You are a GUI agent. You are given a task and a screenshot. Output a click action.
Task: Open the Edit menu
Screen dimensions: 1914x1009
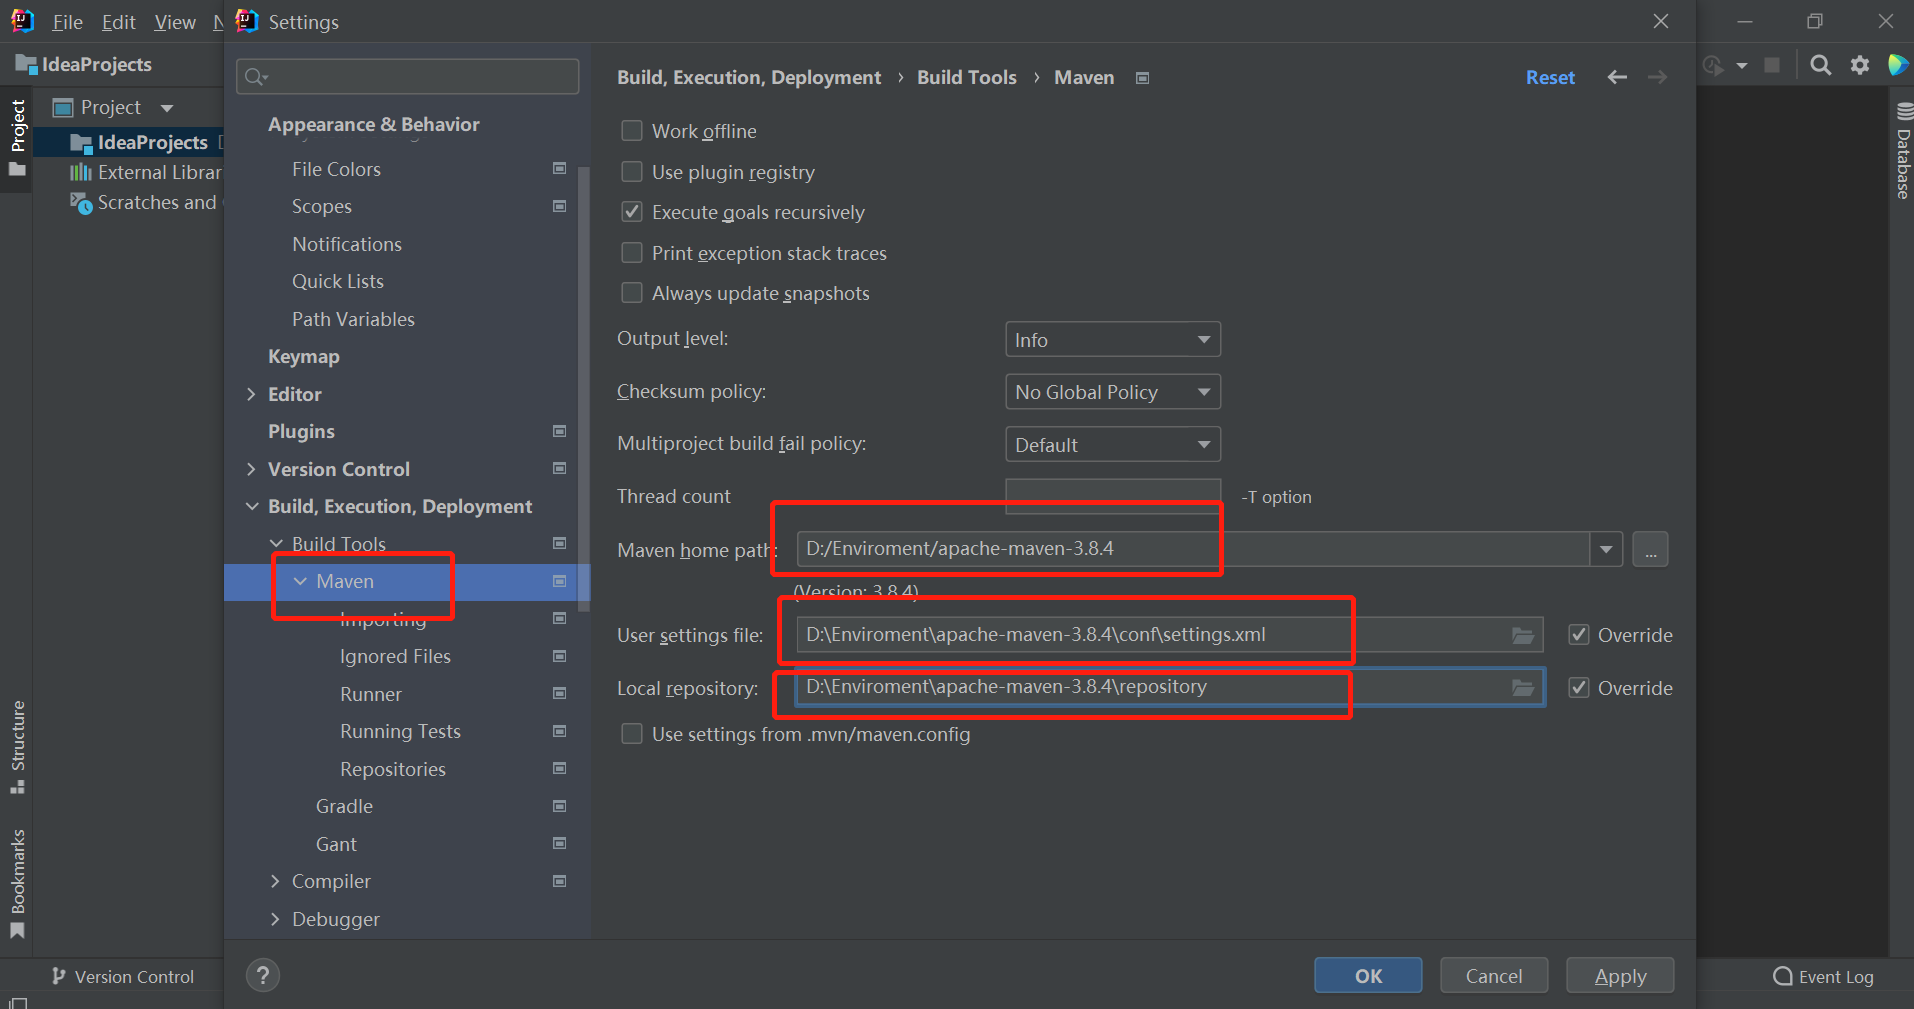(119, 22)
